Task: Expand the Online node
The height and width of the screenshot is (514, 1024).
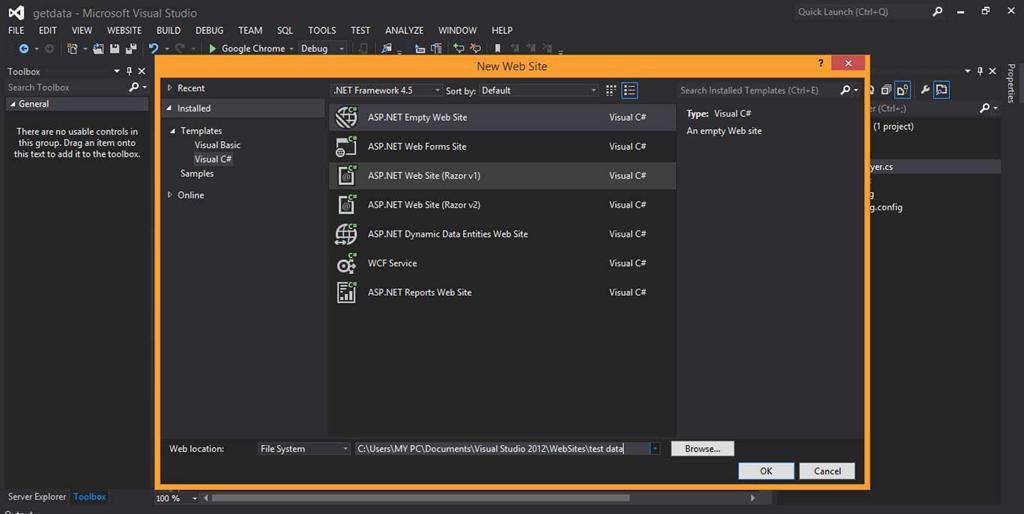Action: [x=170, y=195]
